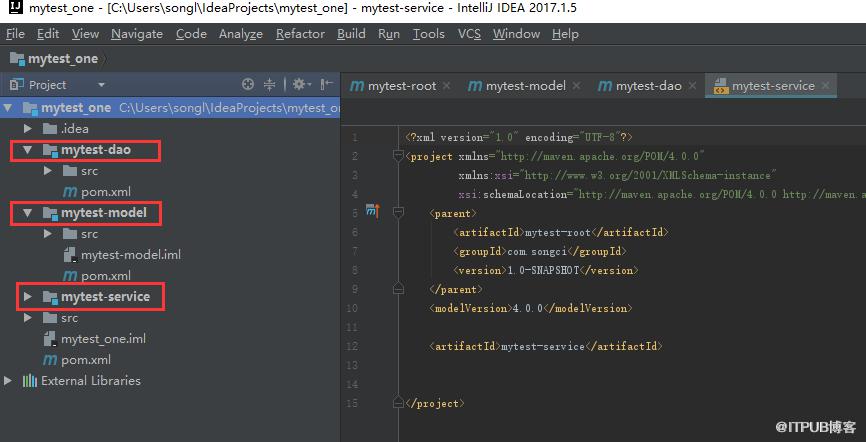Collapse the mytest-dao module

(28, 150)
